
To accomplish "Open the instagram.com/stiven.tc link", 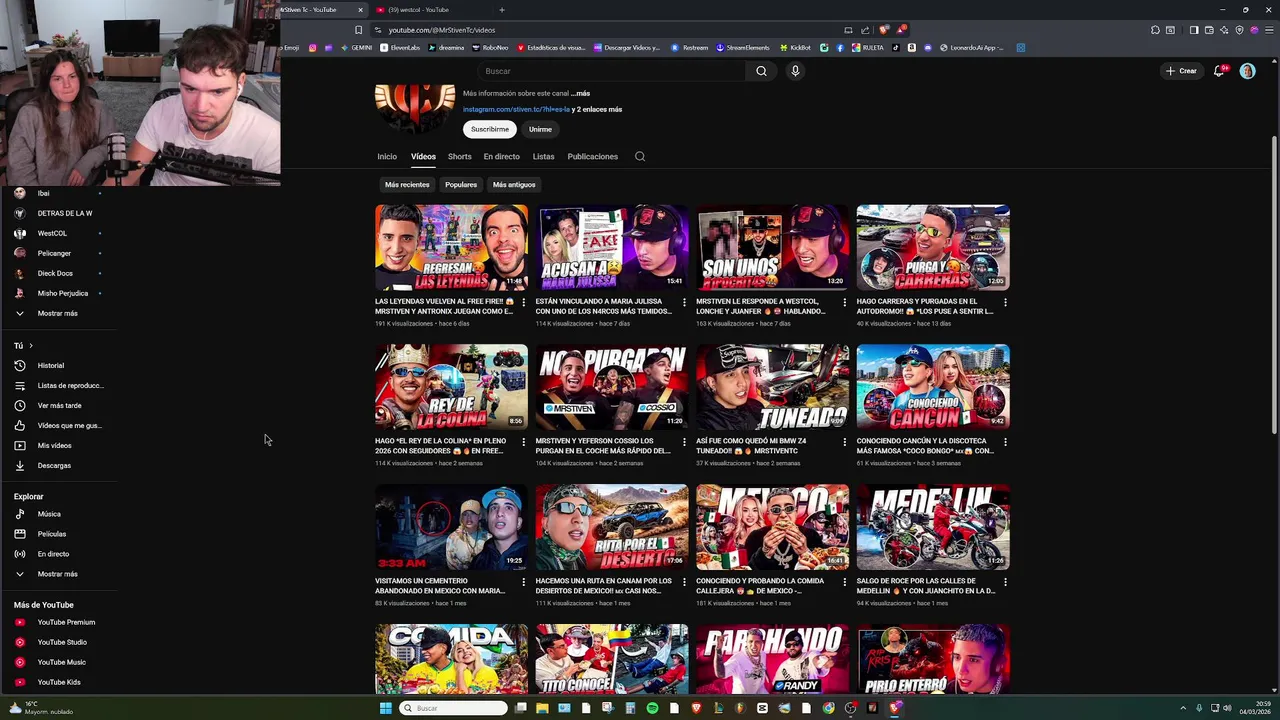I will pos(516,109).
